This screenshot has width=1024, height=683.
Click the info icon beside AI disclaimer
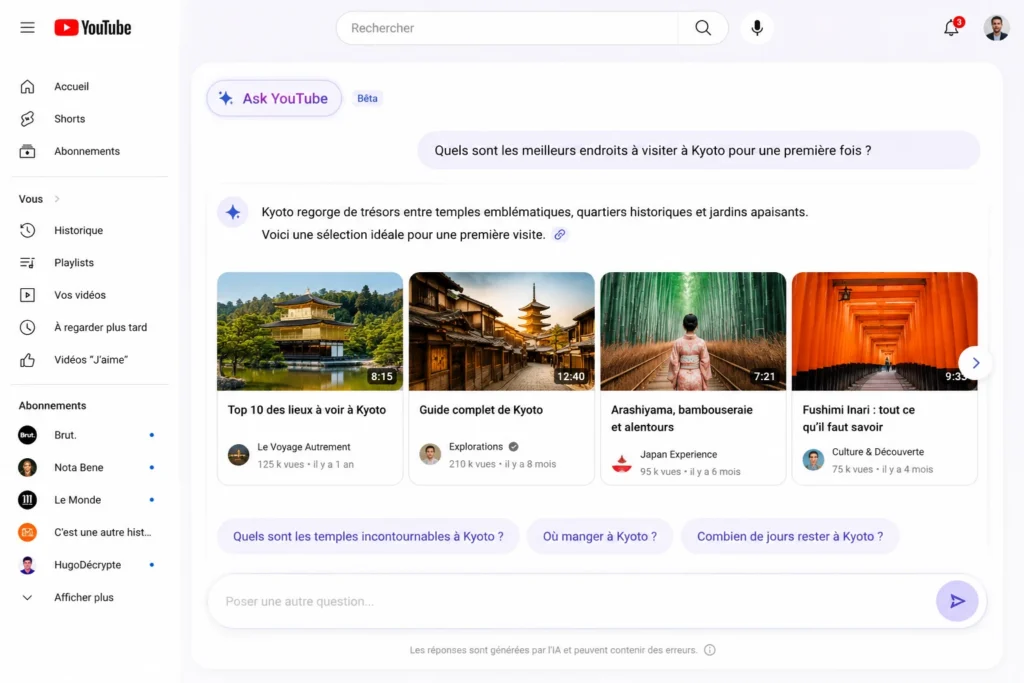click(x=710, y=650)
